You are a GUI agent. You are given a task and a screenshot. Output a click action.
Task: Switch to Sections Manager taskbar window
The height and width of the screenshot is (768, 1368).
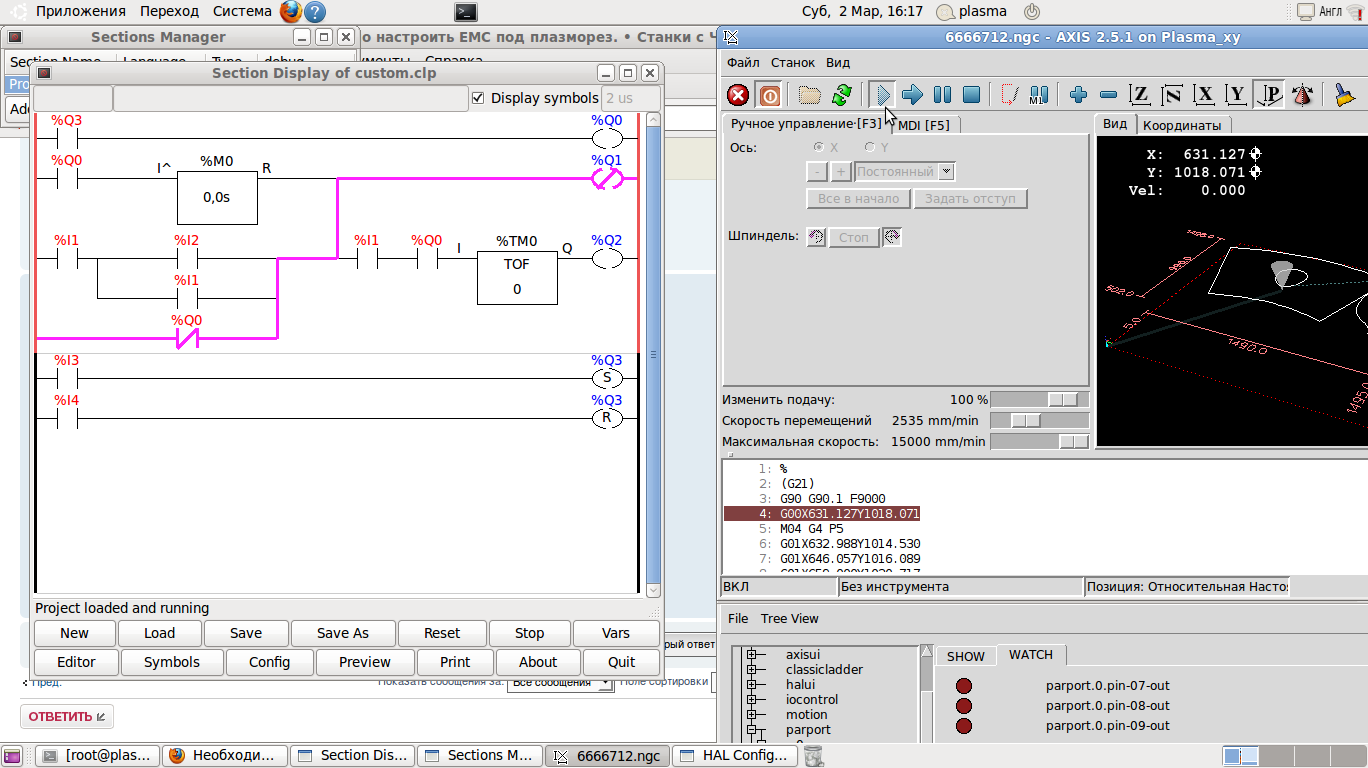[x=479, y=755]
